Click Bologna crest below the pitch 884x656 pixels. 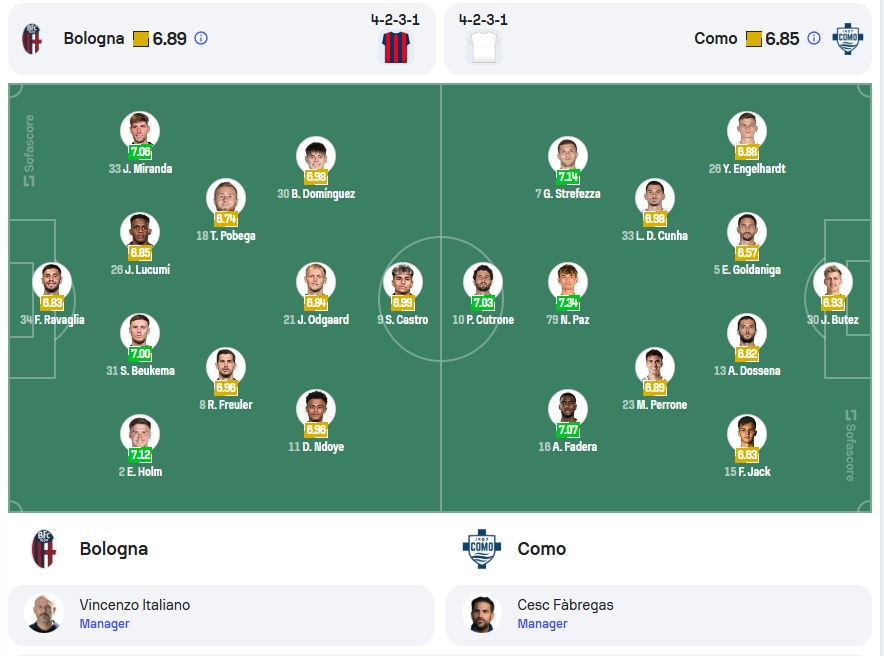44,548
